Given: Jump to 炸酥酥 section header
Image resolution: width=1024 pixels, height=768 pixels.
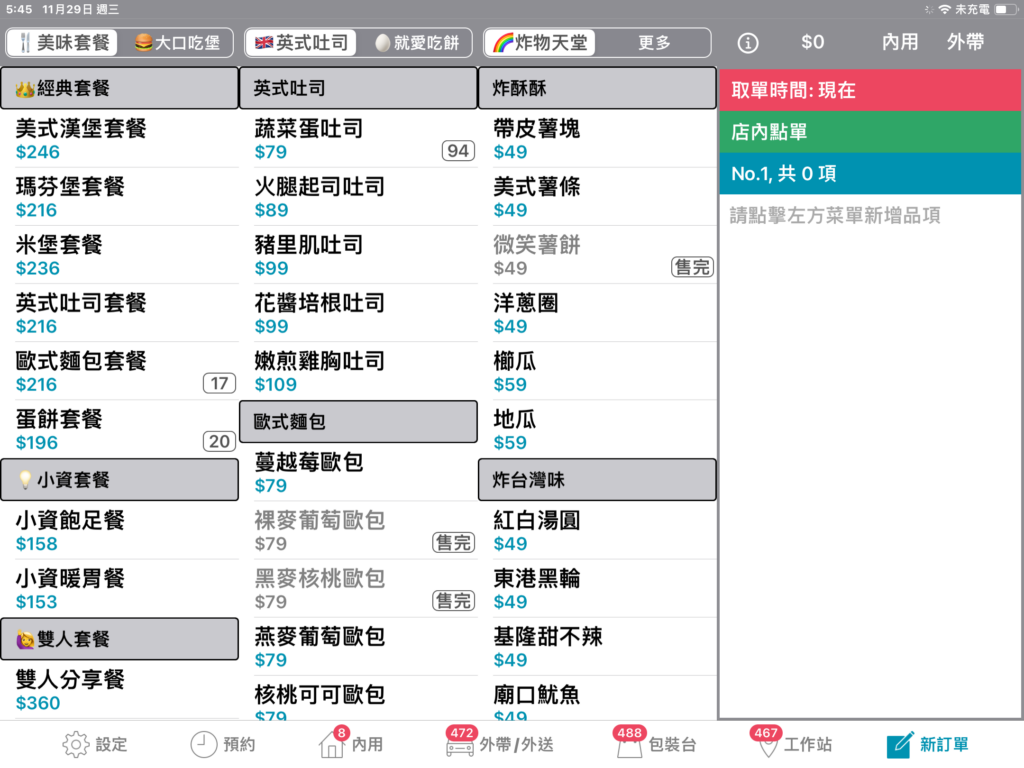Looking at the screenshot, I should pyautogui.click(x=598, y=88).
